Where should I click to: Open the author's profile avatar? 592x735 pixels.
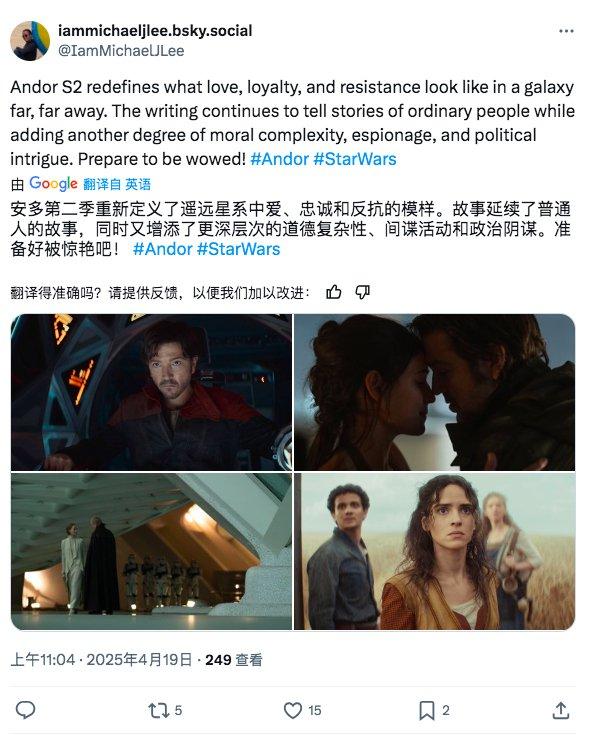click(30, 41)
